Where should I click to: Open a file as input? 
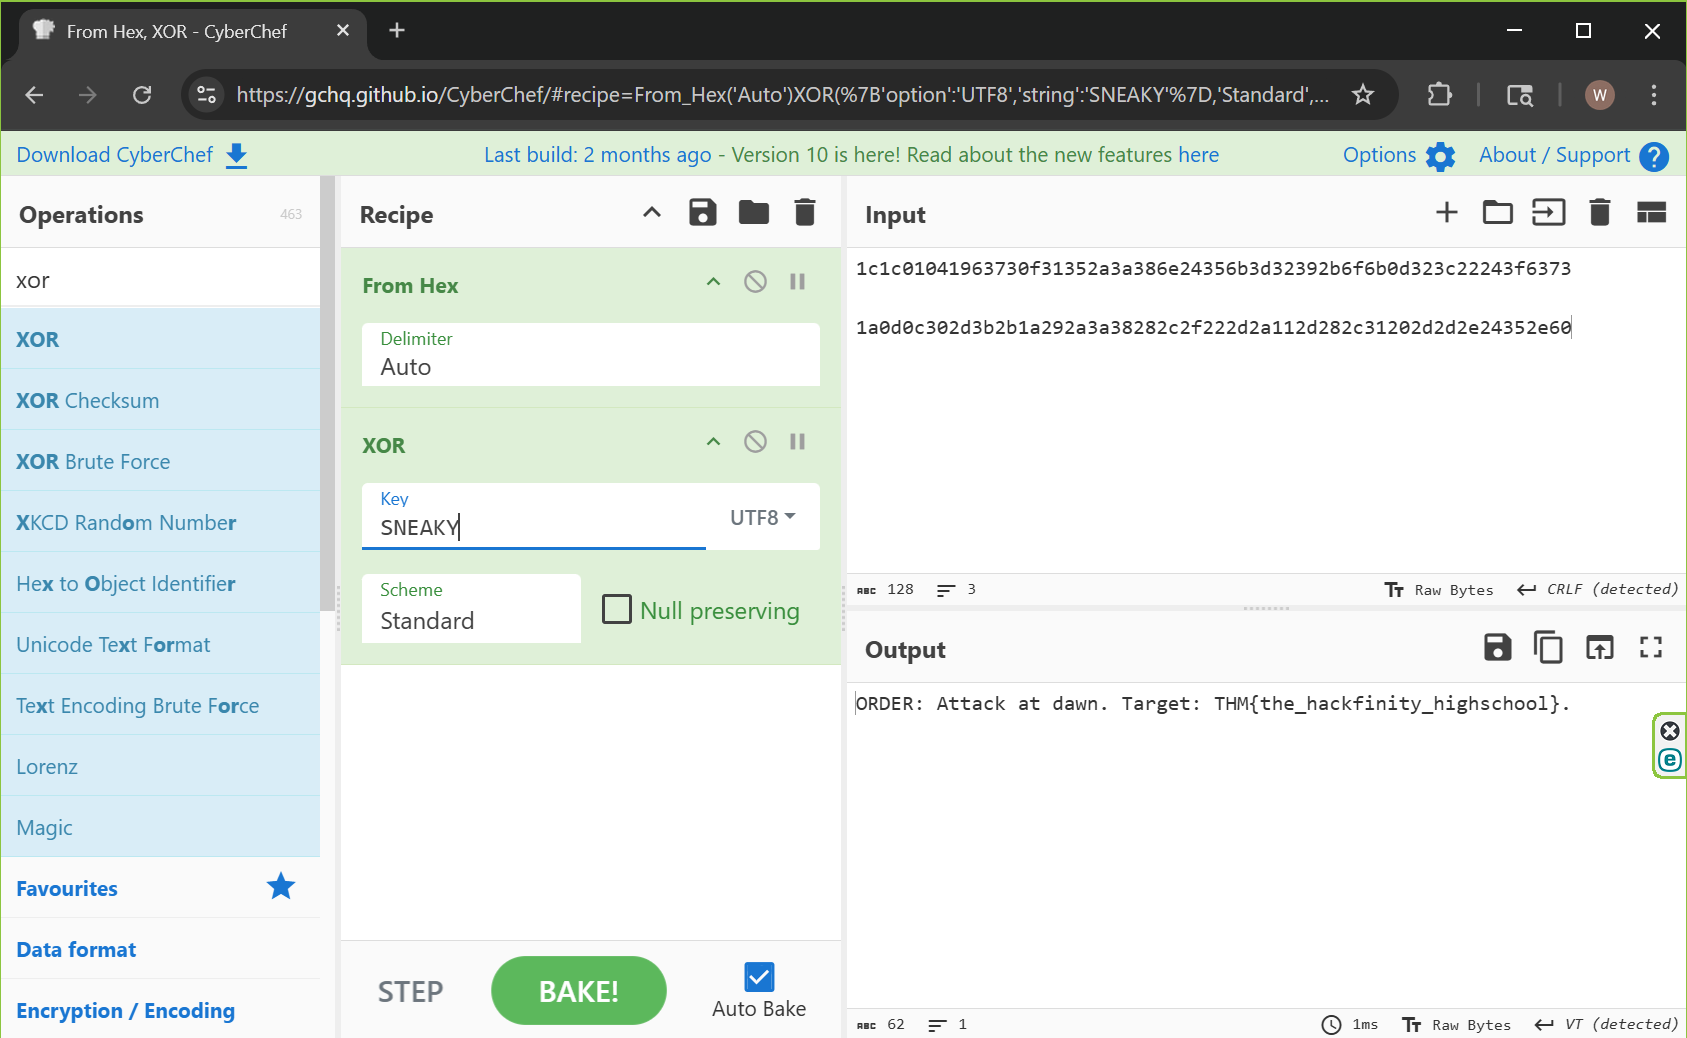point(1497,213)
